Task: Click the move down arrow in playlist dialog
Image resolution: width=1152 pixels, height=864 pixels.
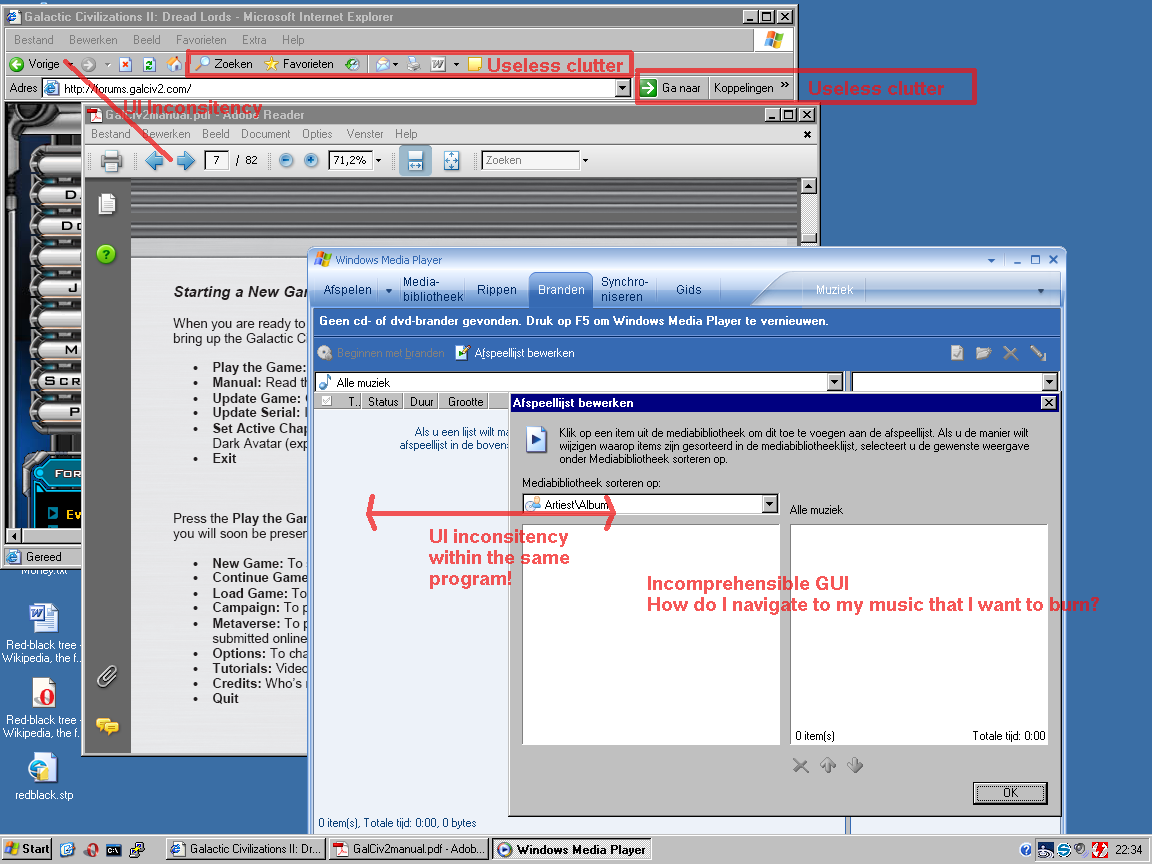Action: (x=854, y=766)
